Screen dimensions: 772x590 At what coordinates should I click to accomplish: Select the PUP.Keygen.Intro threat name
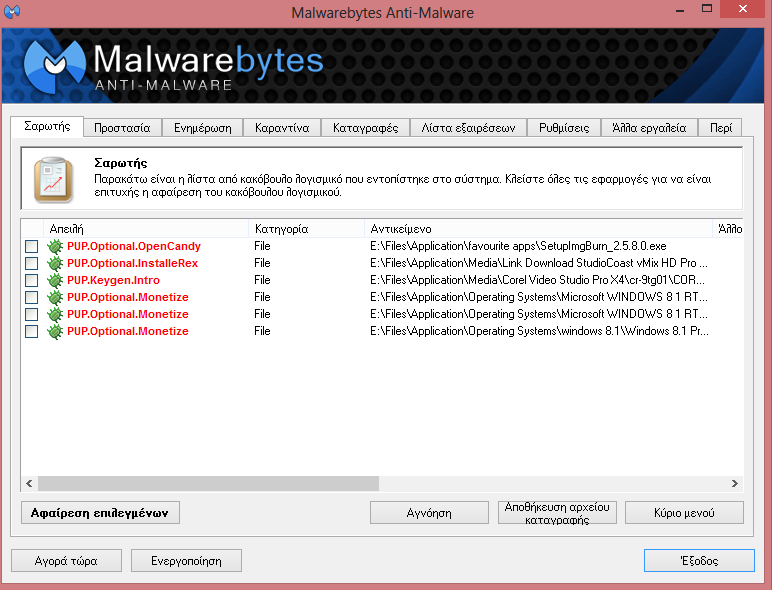point(113,280)
